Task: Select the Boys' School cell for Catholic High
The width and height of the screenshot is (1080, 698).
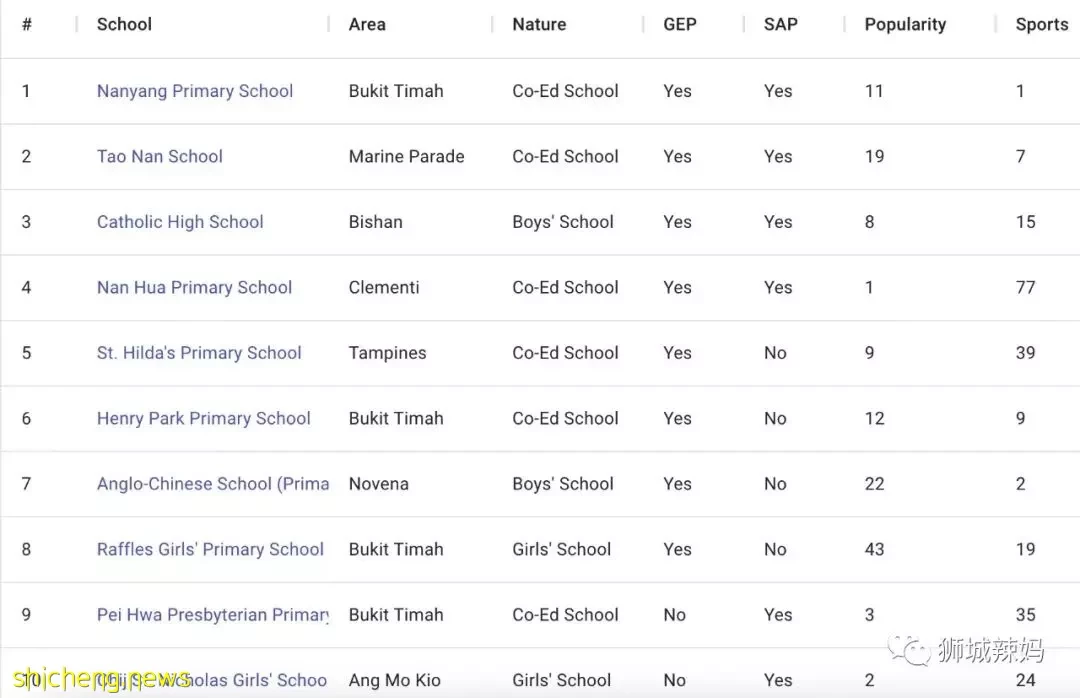Action: click(563, 222)
